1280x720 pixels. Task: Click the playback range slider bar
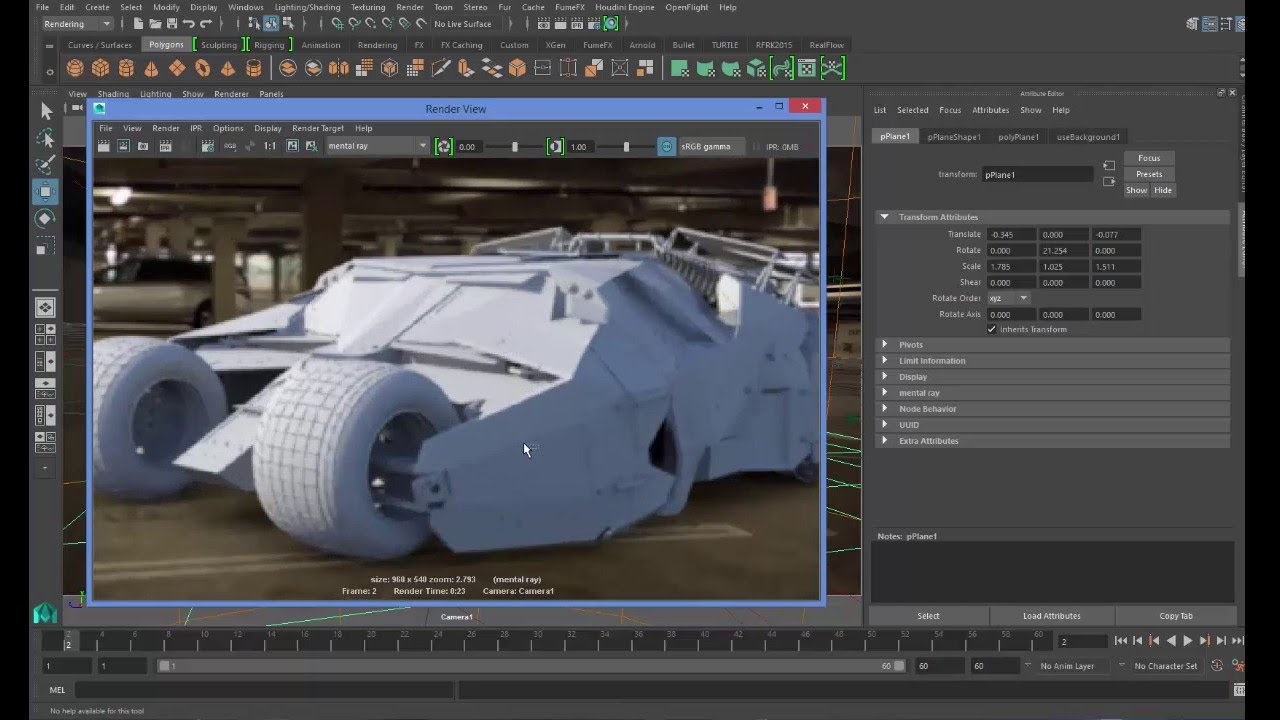pyautogui.click(x=530, y=665)
